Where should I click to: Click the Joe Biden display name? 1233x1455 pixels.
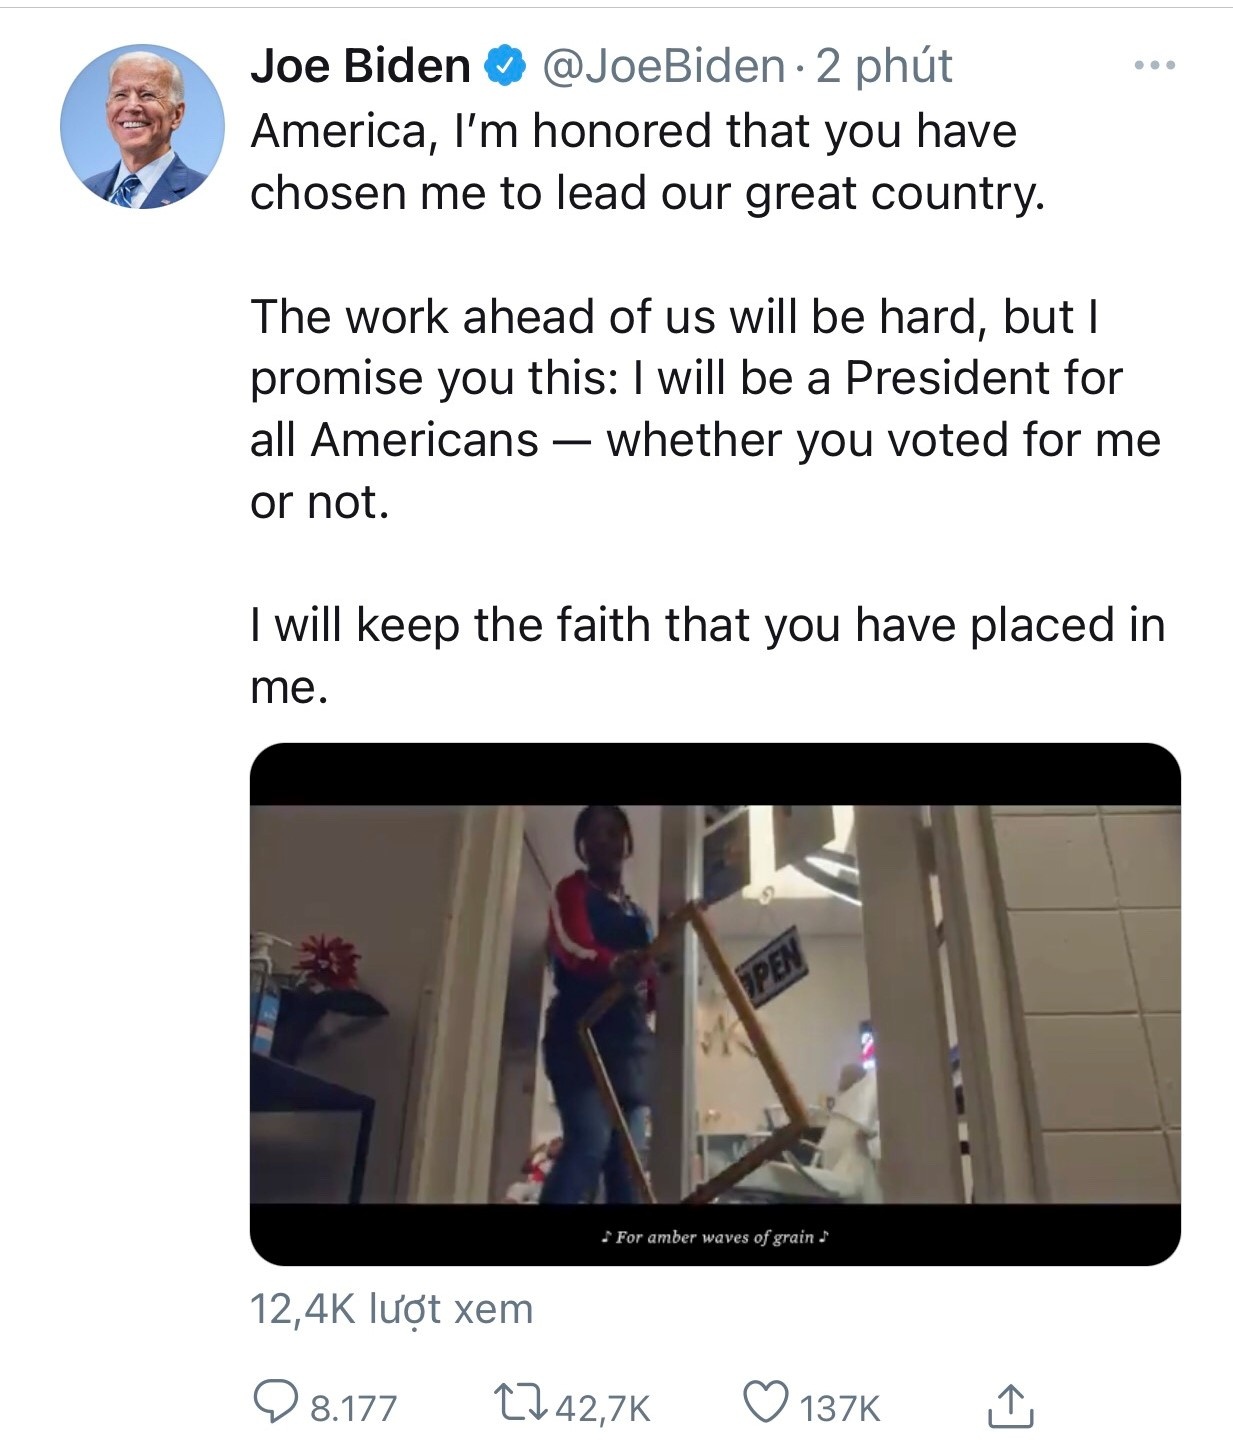pos(360,66)
